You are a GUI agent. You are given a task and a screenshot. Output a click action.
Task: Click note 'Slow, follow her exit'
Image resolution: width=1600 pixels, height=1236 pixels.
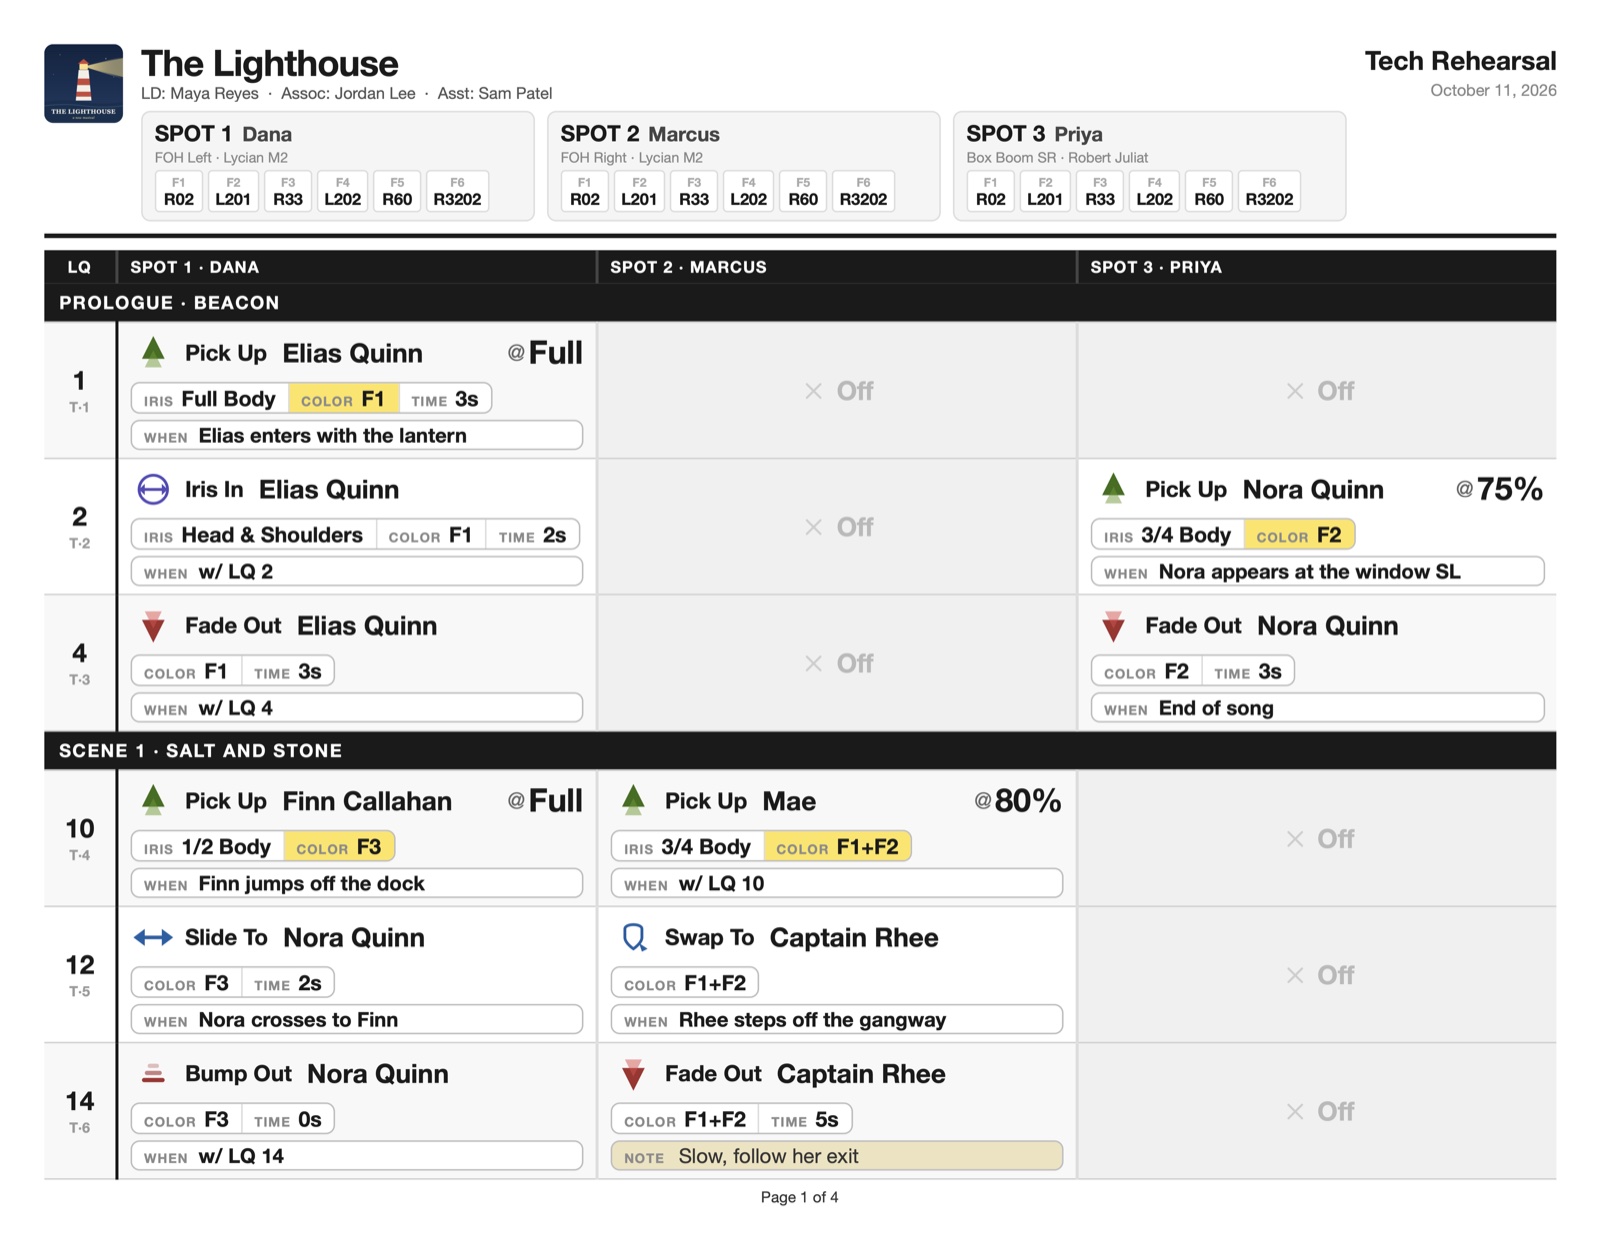tap(837, 1156)
